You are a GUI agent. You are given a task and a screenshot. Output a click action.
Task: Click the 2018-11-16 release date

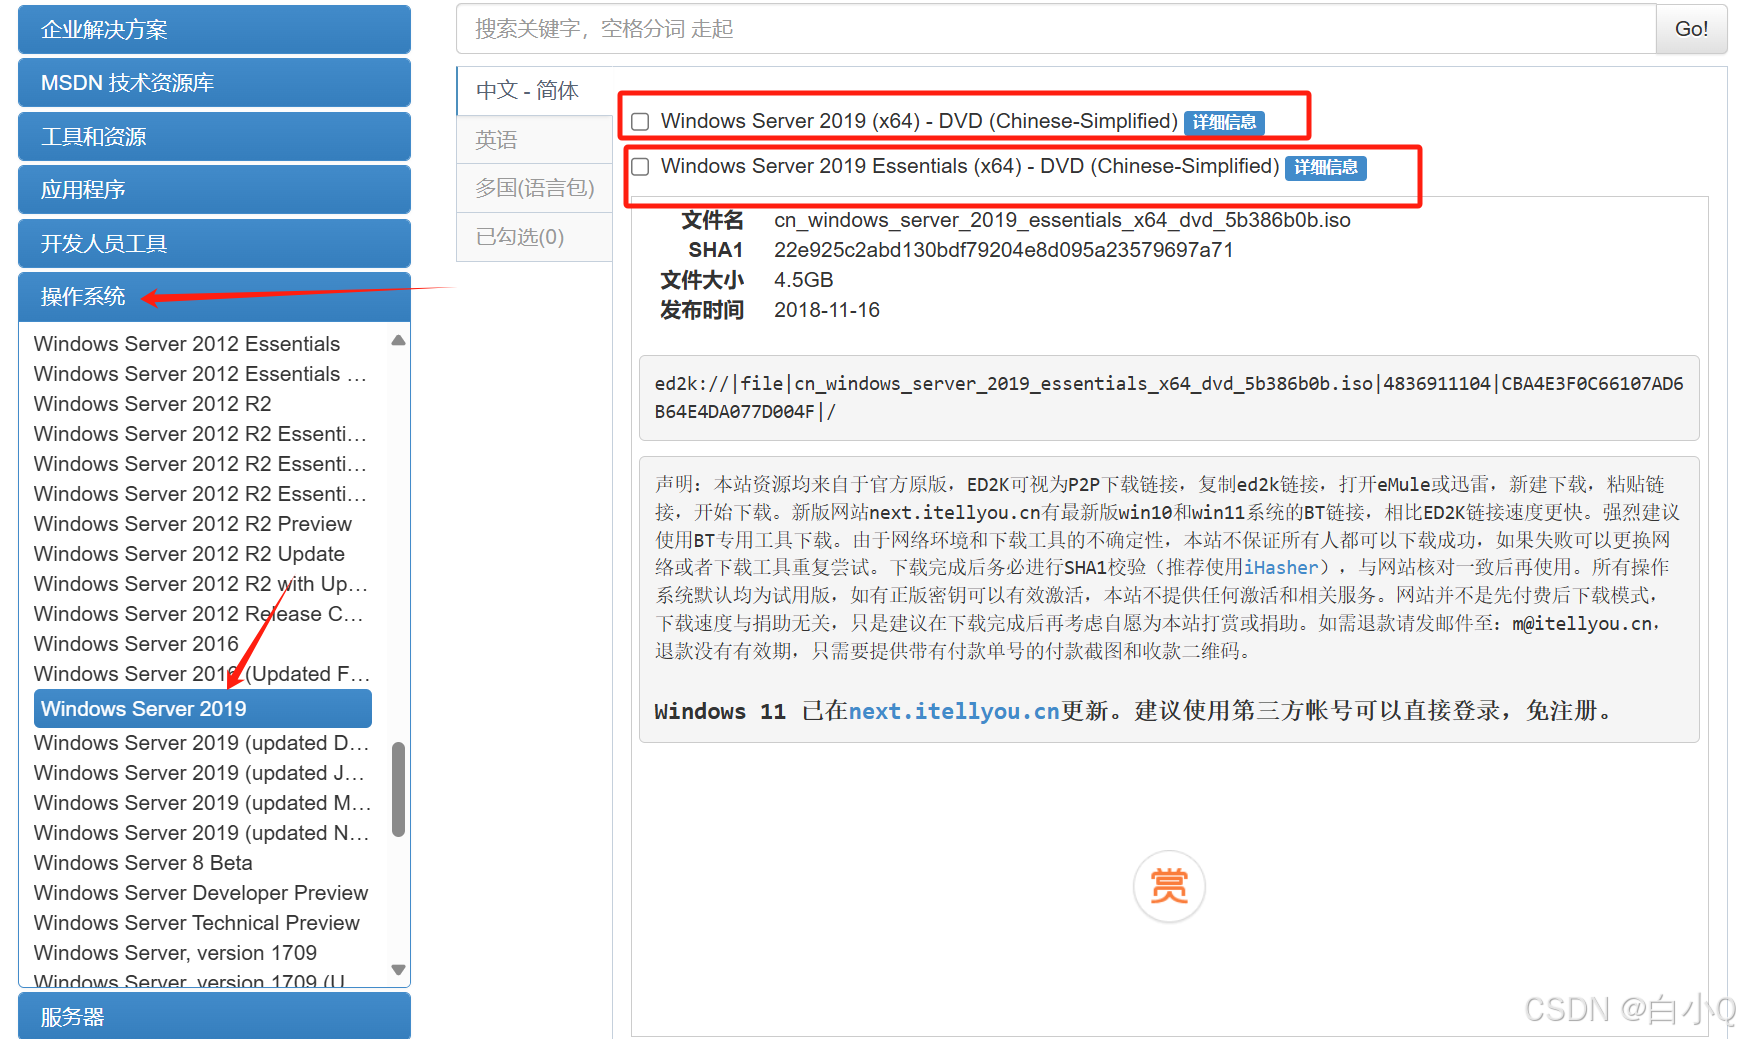point(827,310)
